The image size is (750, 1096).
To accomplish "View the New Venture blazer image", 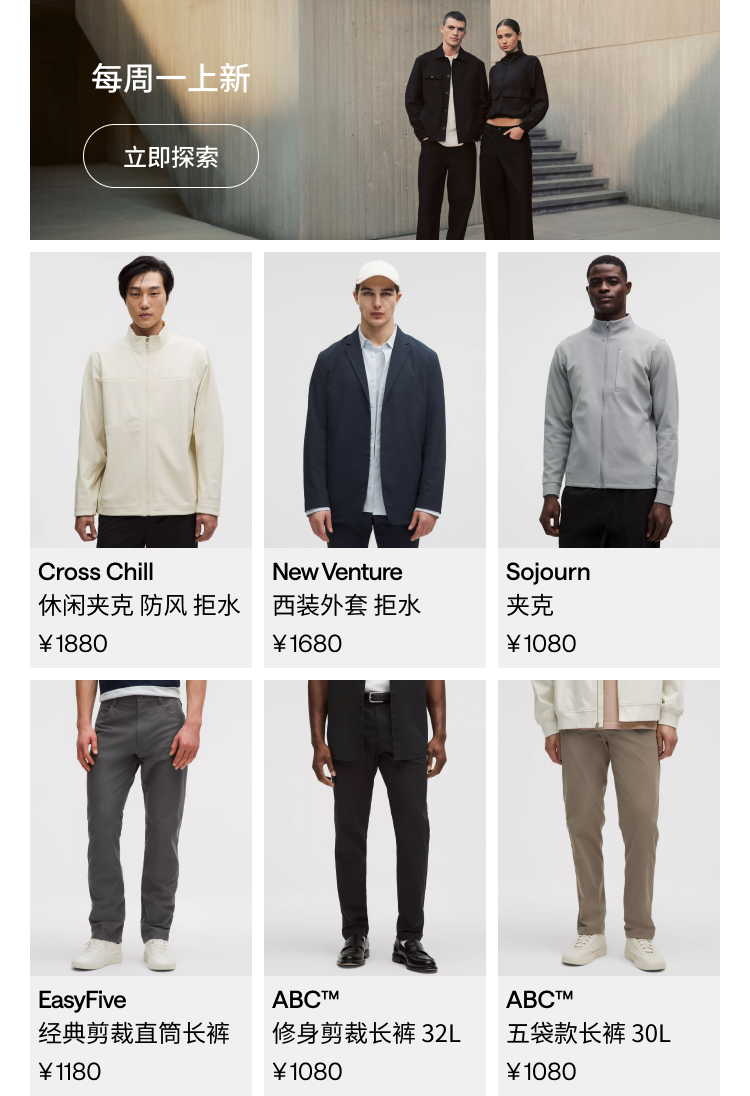I will click(x=375, y=400).
